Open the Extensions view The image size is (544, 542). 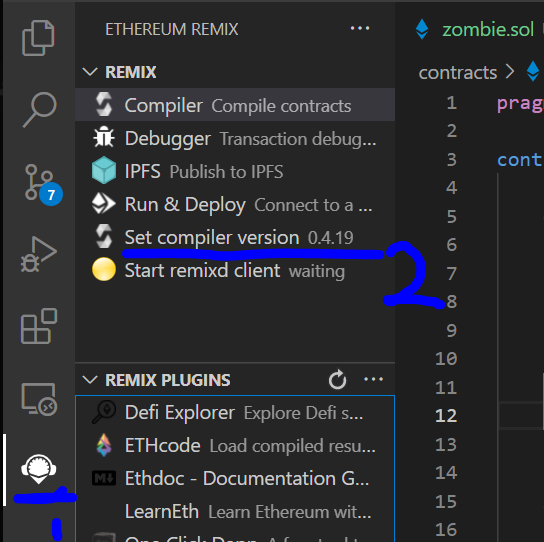(39, 326)
